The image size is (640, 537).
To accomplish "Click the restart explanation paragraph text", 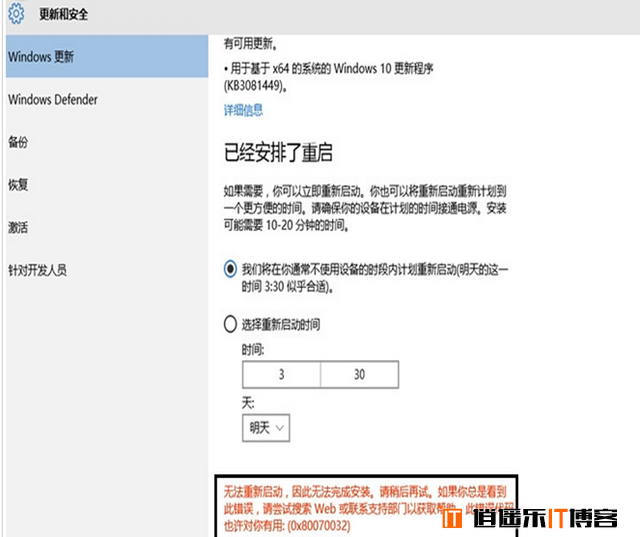I will (x=365, y=208).
